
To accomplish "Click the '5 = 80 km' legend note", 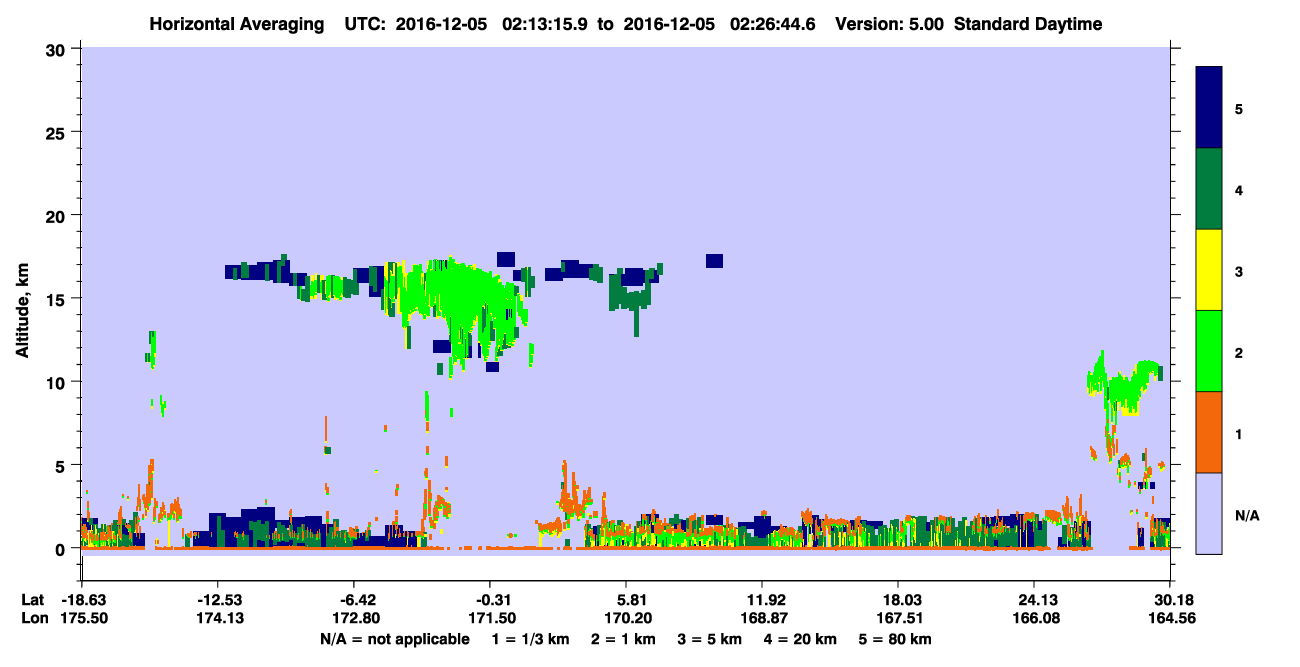I will click(895, 639).
